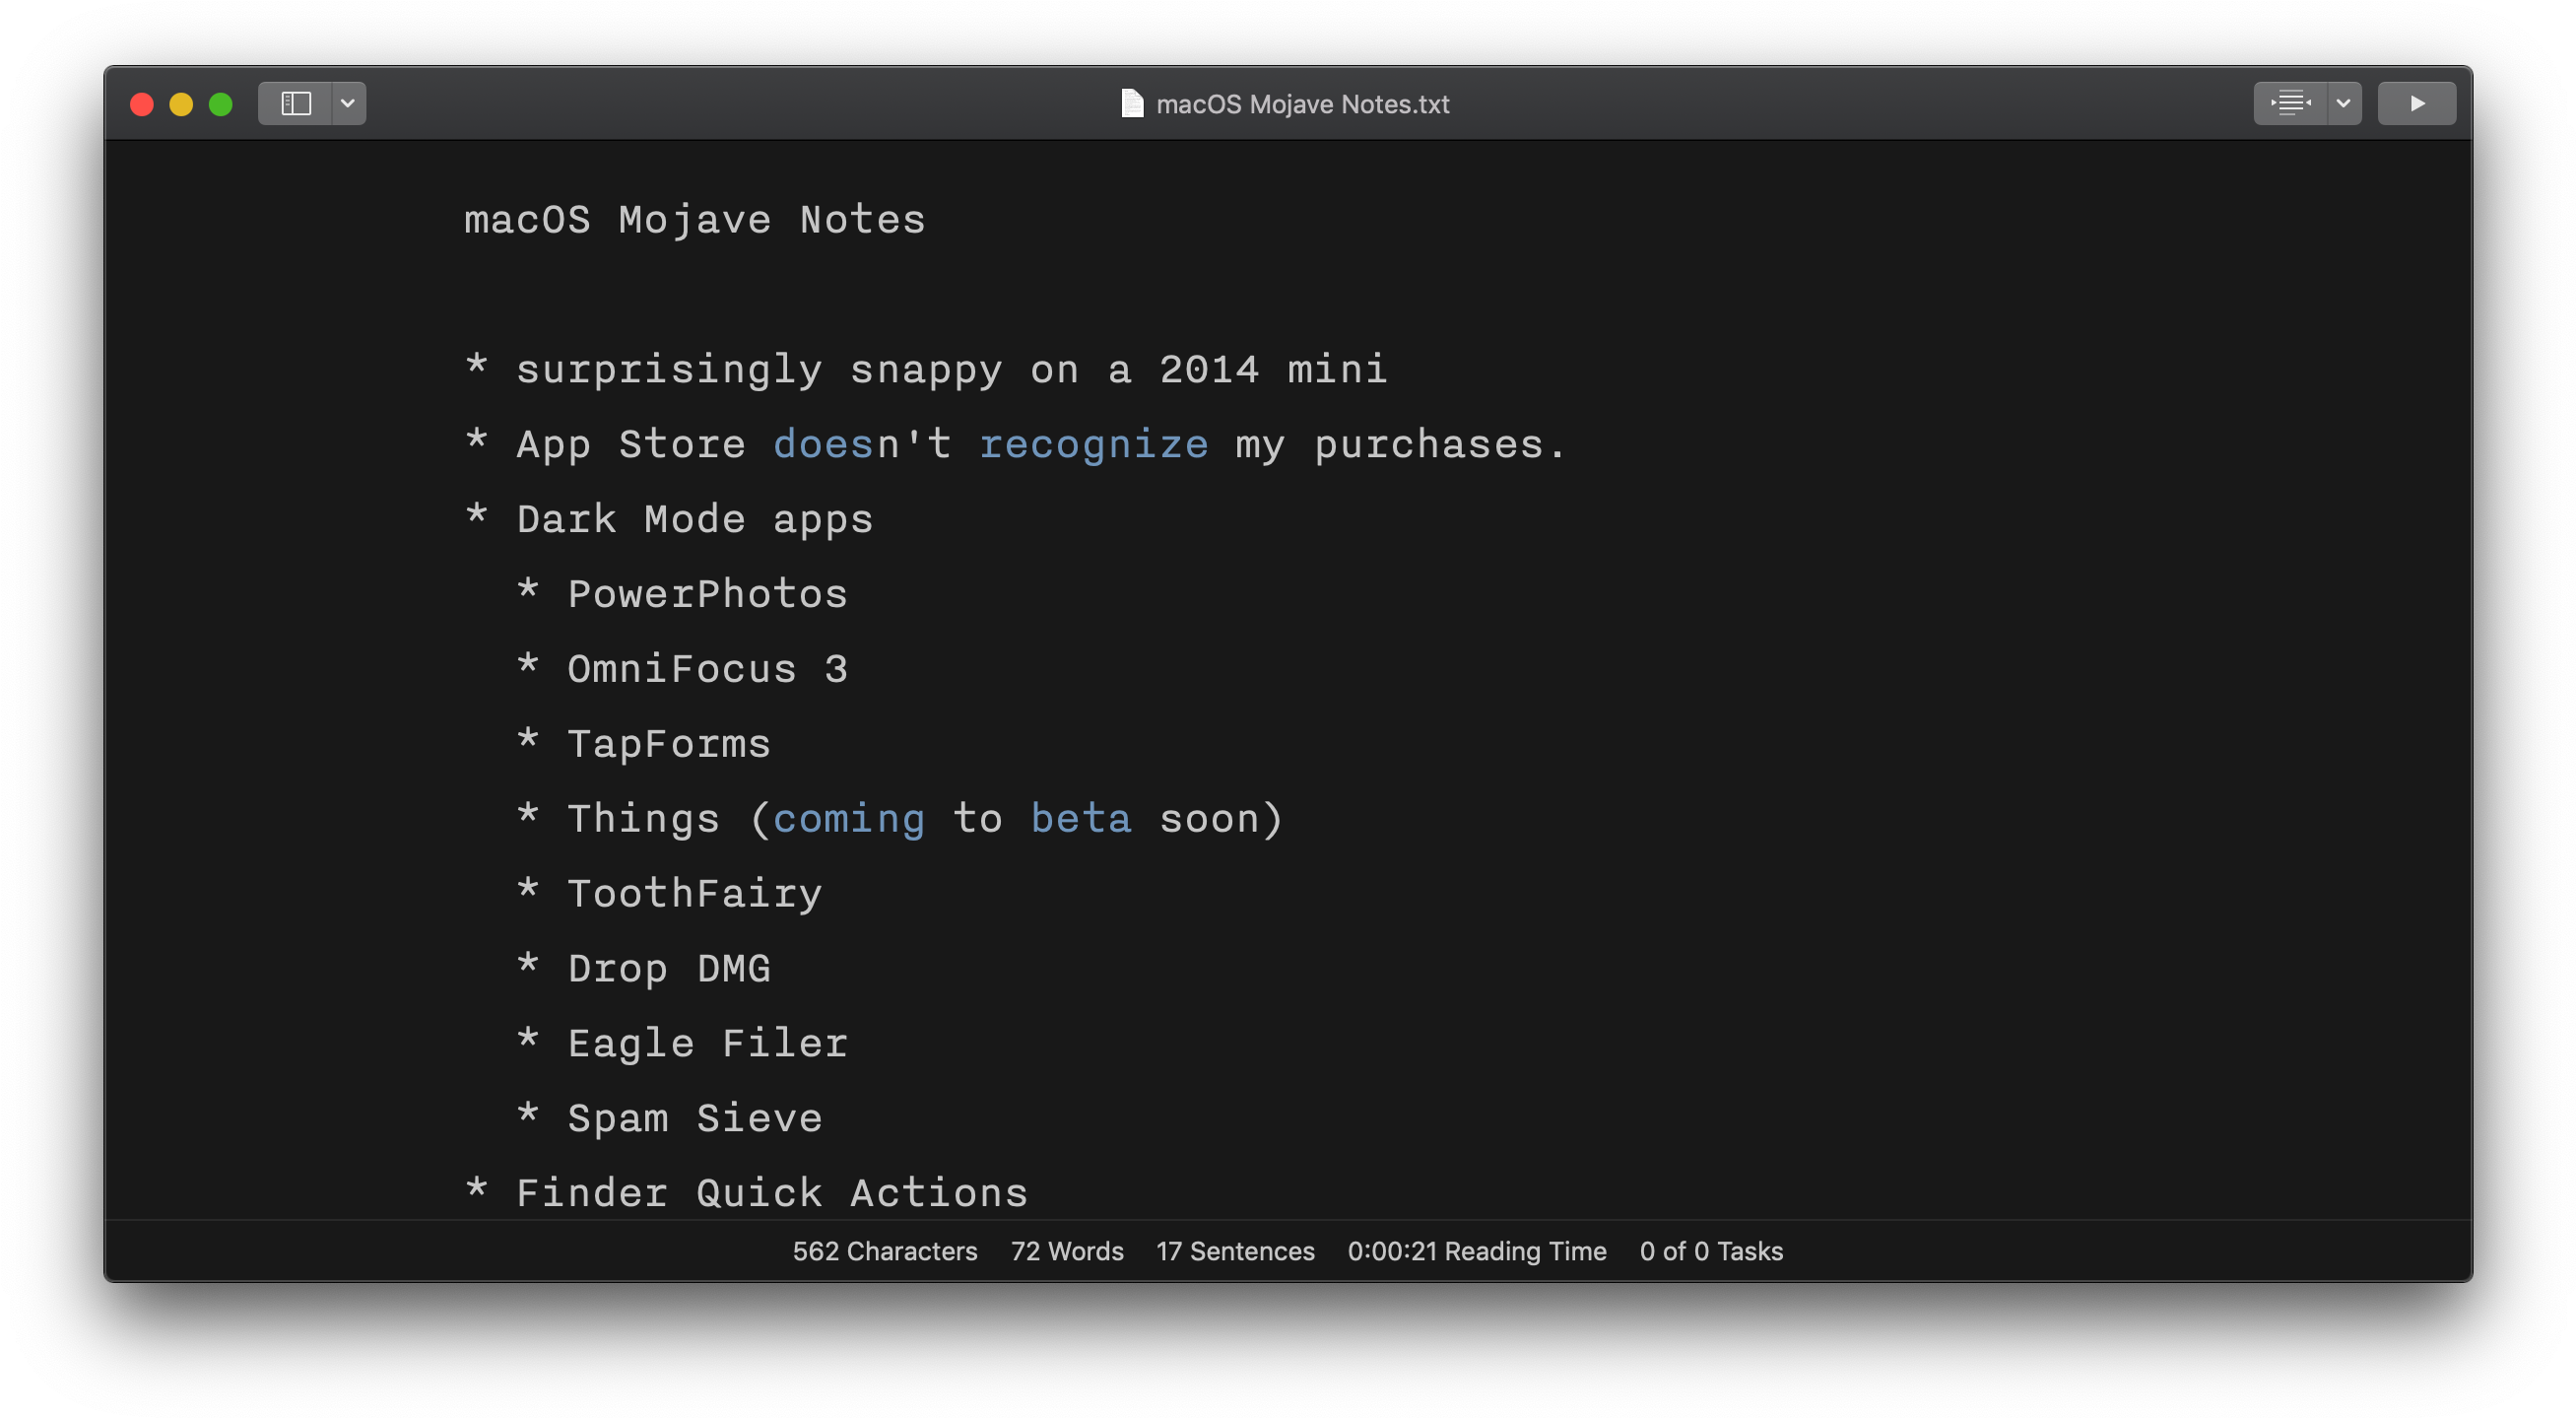The height and width of the screenshot is (1418, 2576).
Task: Expand the format options dropdown chevron
Action: pos(2343,104)
